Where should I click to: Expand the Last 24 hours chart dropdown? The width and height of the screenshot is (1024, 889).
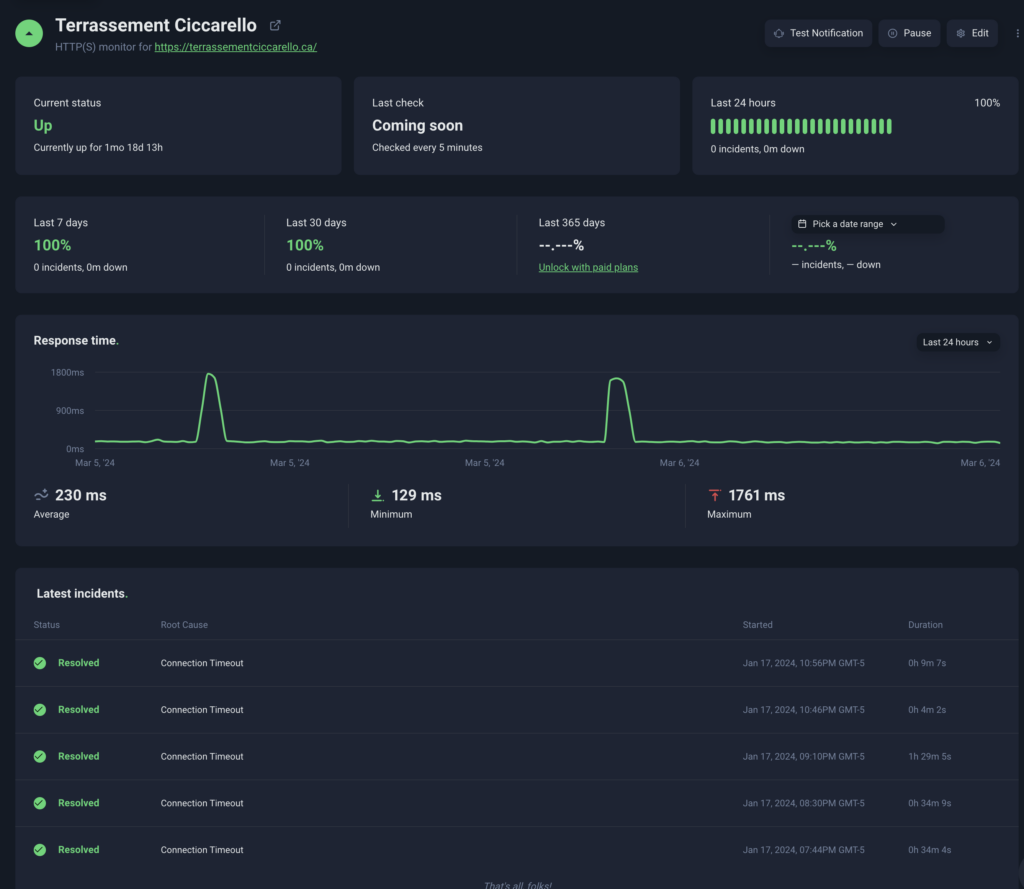(958, 342)
